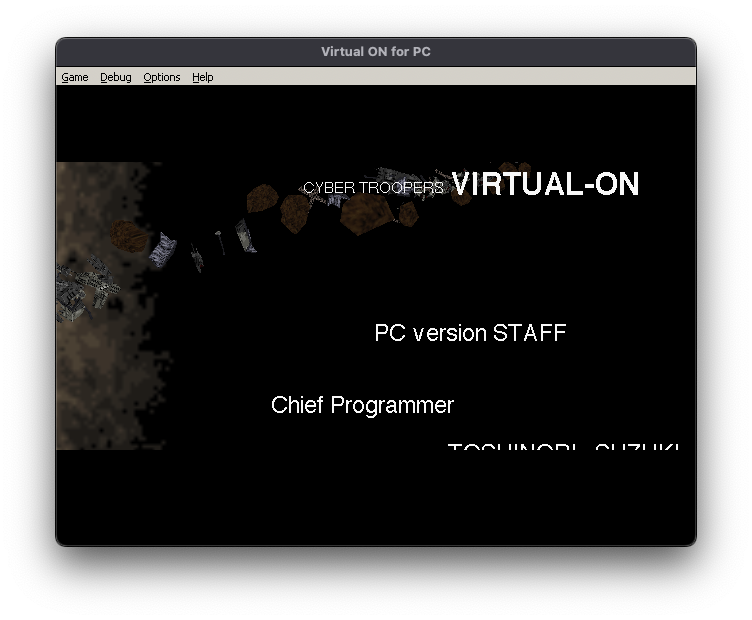Click the VIRTUAL-ON logo title
Screen dimensions: 752x620
point(545,184)
